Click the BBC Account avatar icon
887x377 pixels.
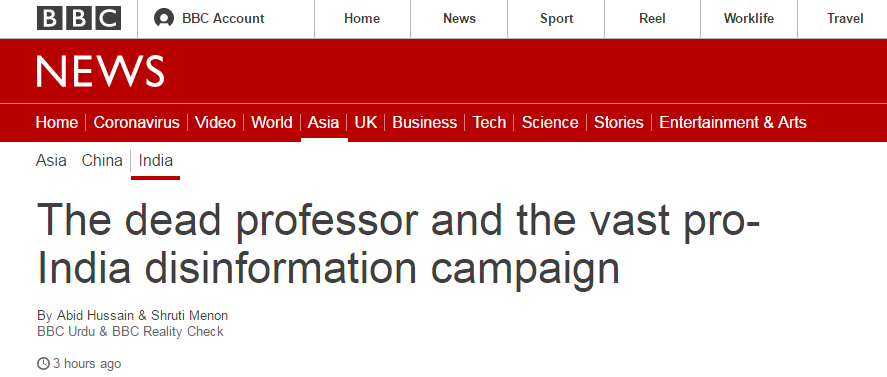(163, 18)
